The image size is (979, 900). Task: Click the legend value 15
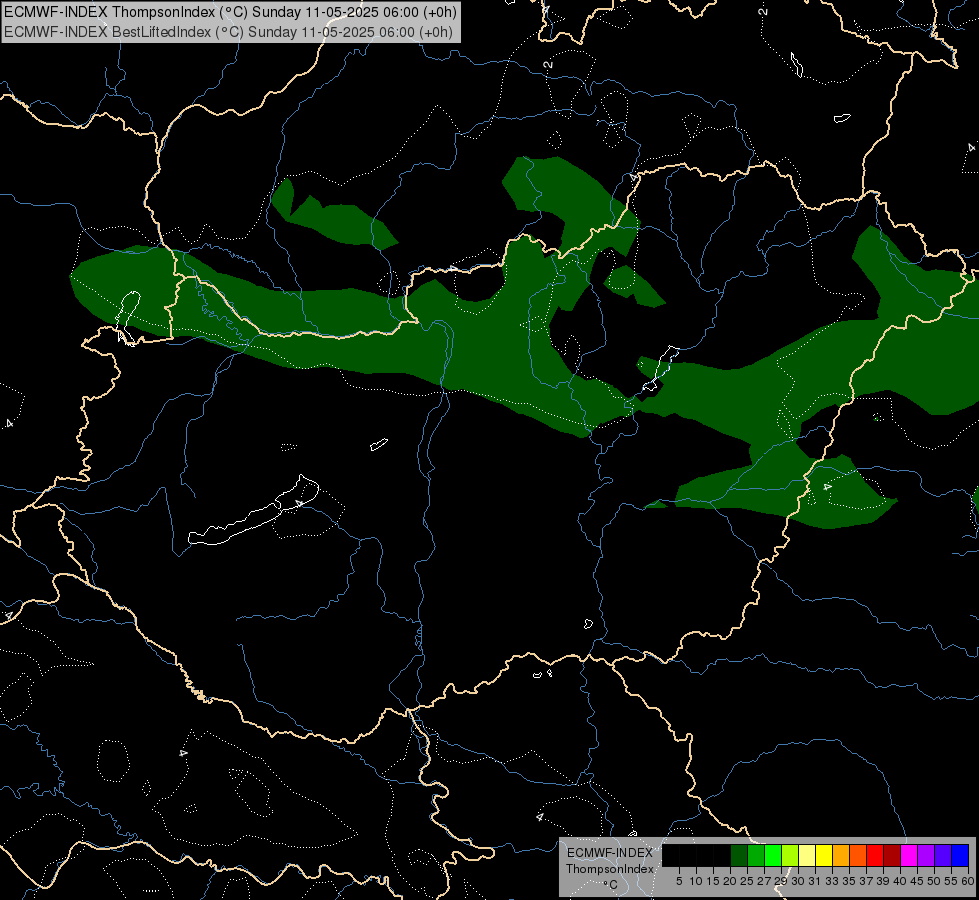click(x=713, y=881)
